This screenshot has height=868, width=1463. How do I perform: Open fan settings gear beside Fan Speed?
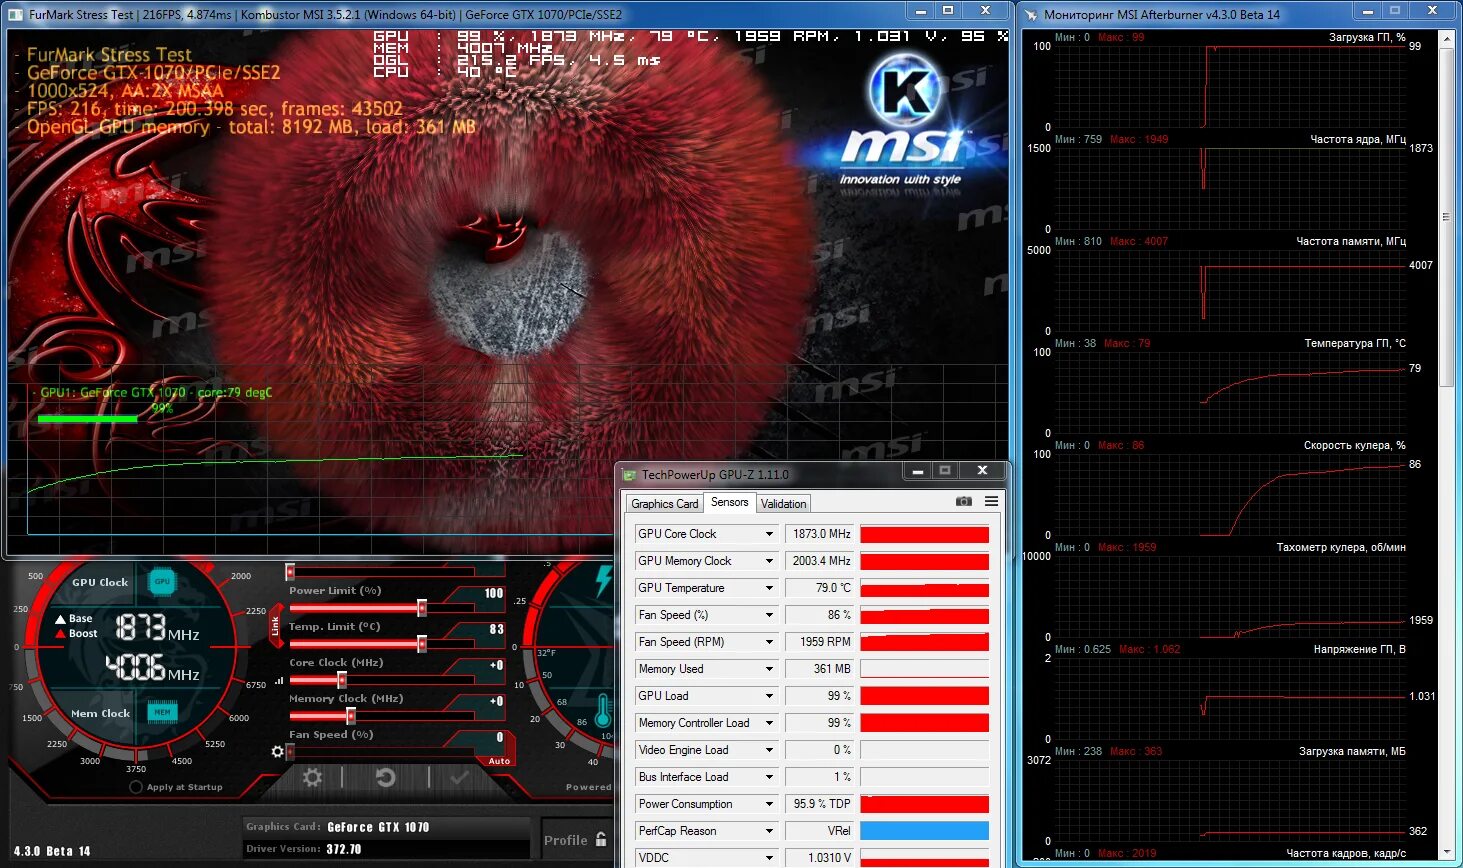pos(278,751)
